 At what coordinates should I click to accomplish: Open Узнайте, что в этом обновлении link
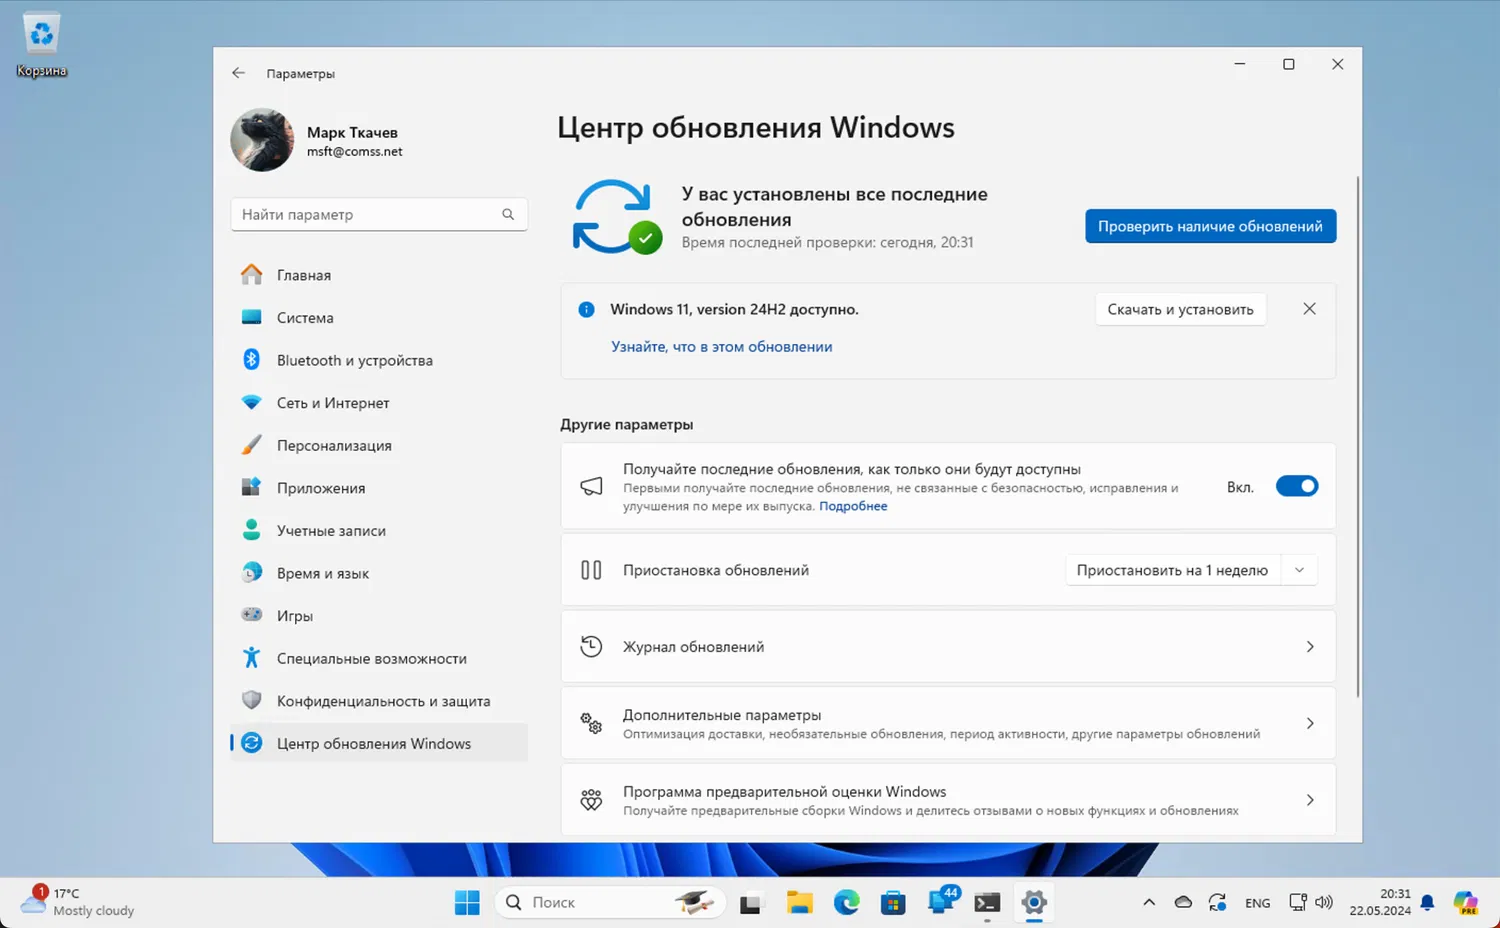(722, 347)
